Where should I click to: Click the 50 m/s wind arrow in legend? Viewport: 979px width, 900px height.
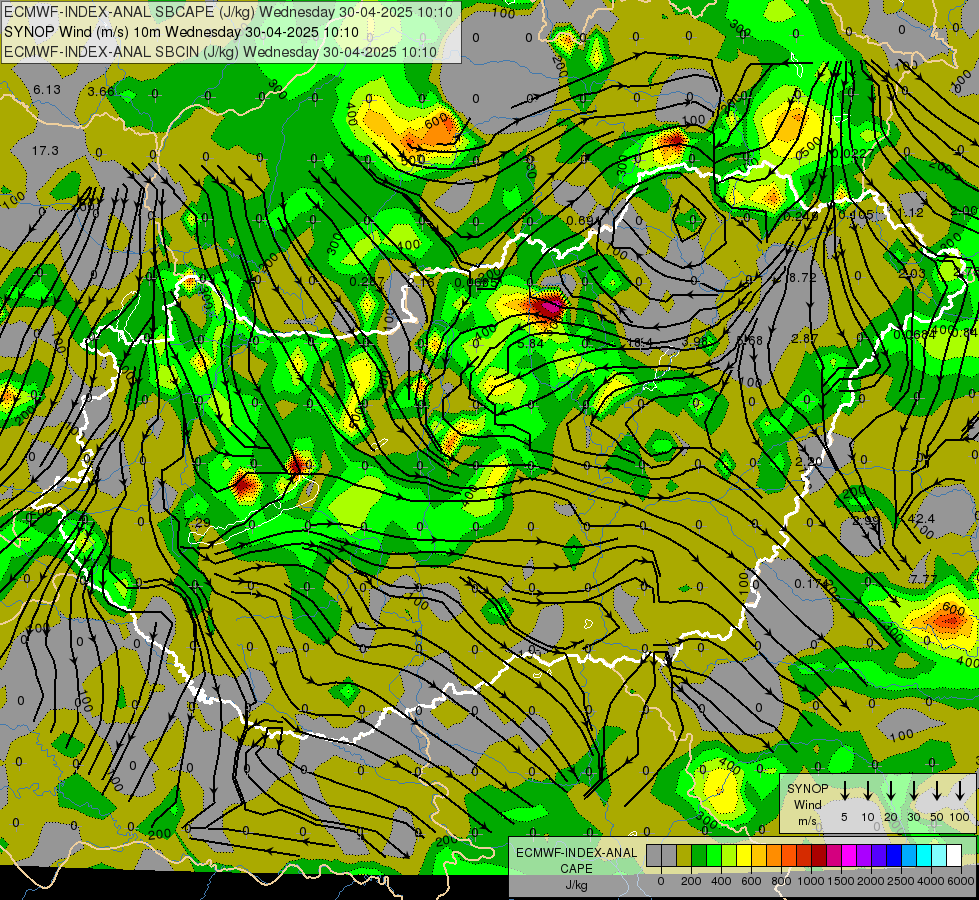click(937, 791)
